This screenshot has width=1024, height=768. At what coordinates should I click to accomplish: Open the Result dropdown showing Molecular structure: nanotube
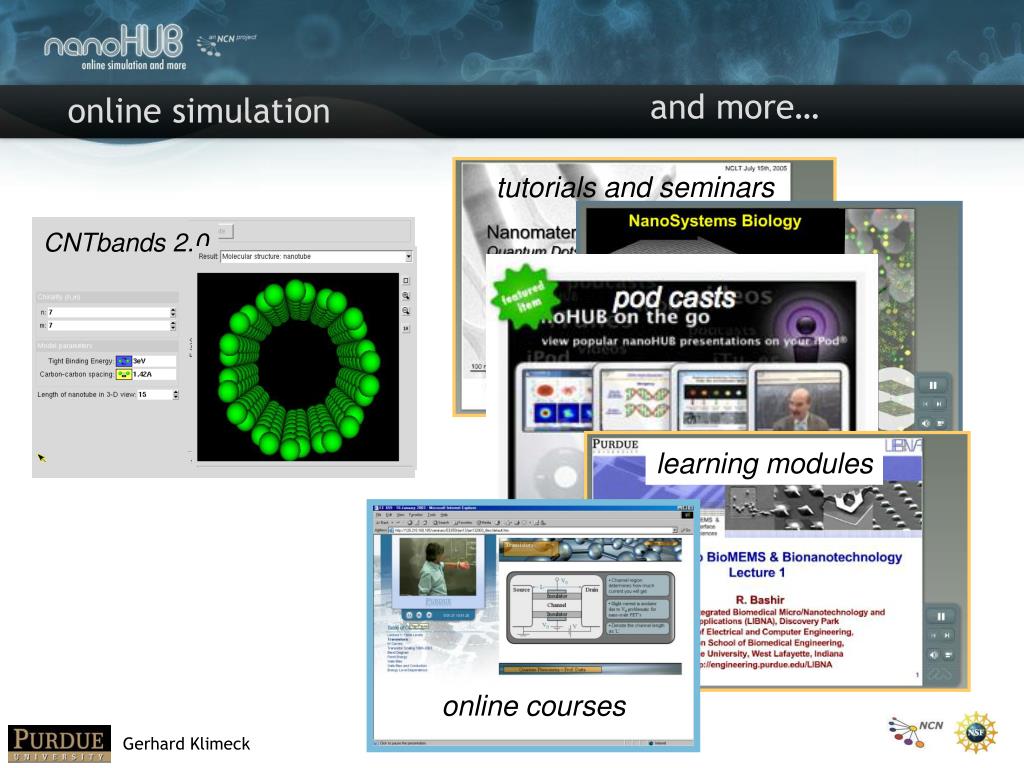[316, 257]
